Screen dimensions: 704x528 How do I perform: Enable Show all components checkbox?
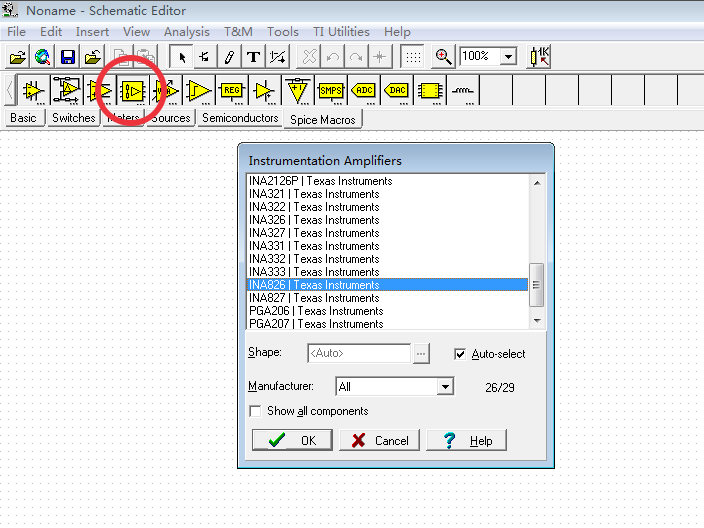click(x=256, y=411)
